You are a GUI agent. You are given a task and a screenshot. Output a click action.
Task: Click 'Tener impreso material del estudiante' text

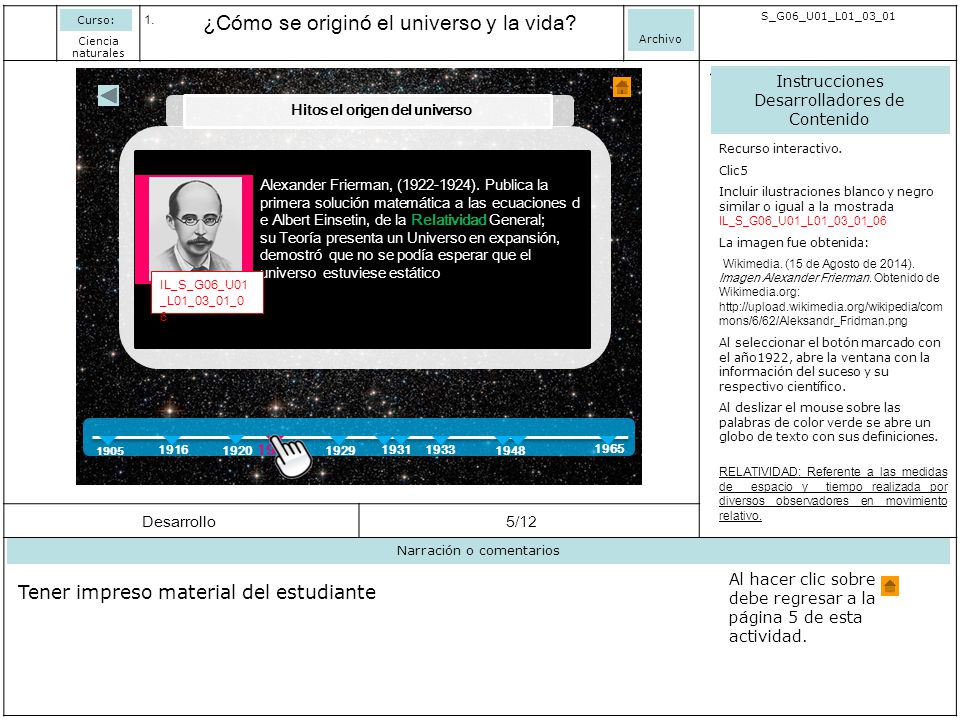coord(197,592)
